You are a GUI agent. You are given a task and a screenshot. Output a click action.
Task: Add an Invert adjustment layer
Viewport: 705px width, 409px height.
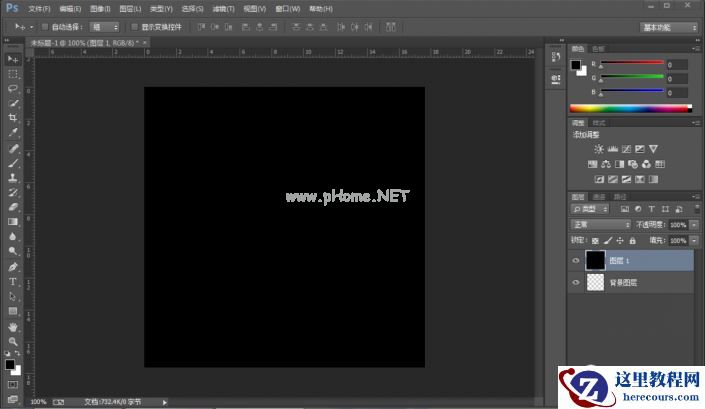(599, 179)
